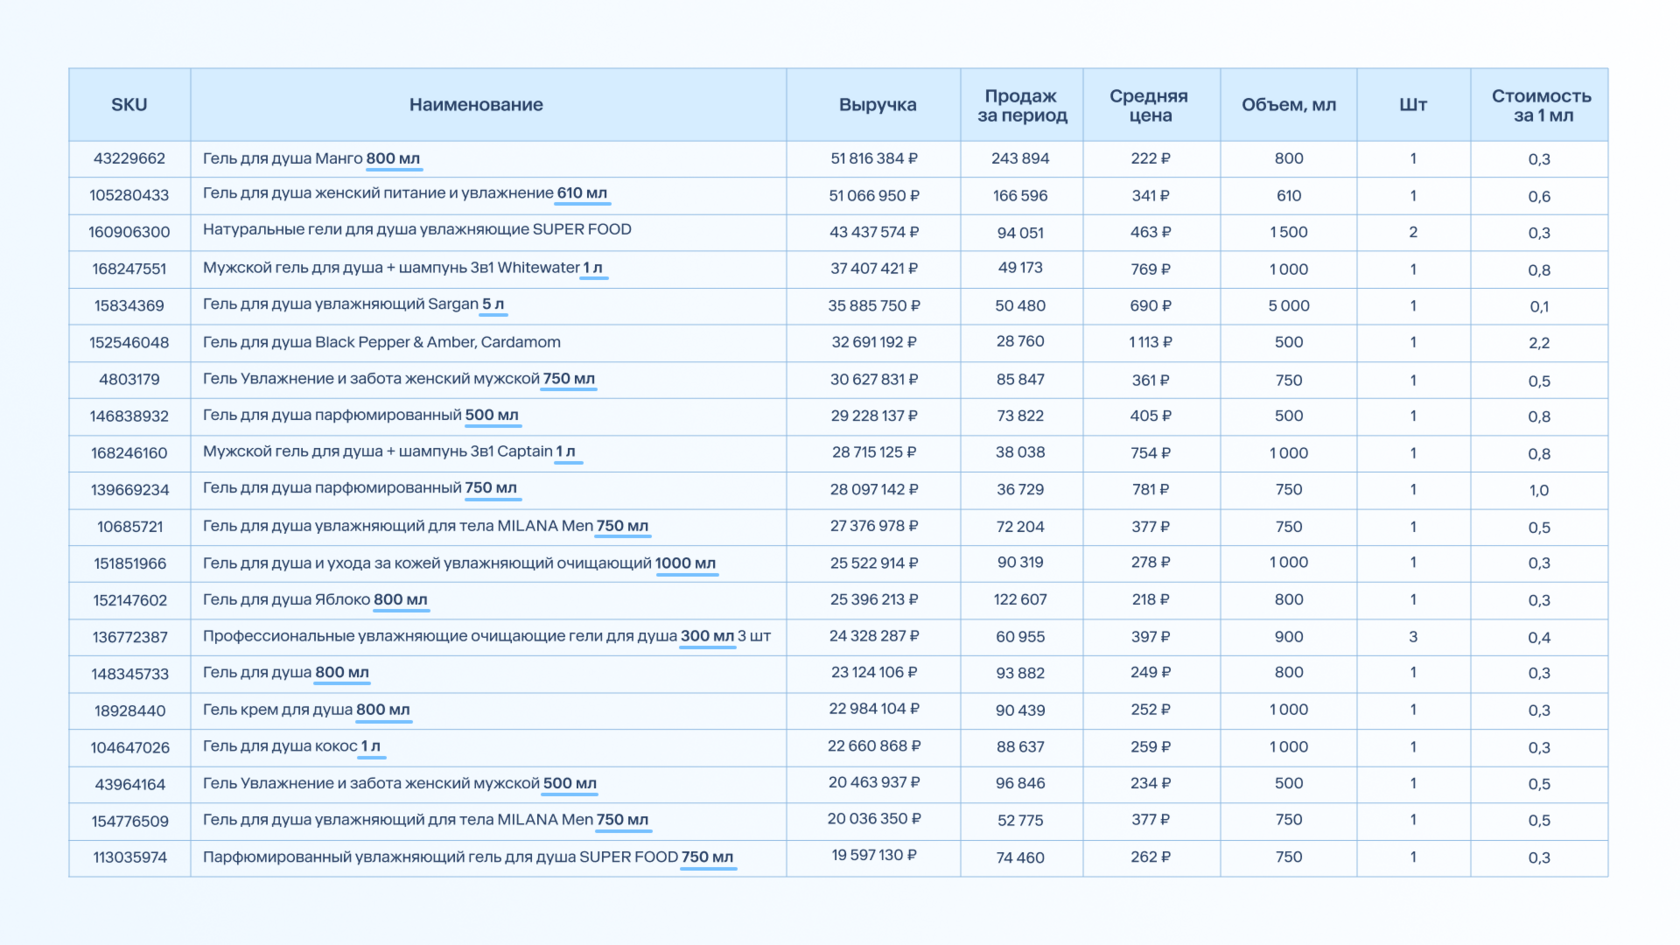Select SKU cell 43229662
The image size is (1680, 945).
click(129, 159)
